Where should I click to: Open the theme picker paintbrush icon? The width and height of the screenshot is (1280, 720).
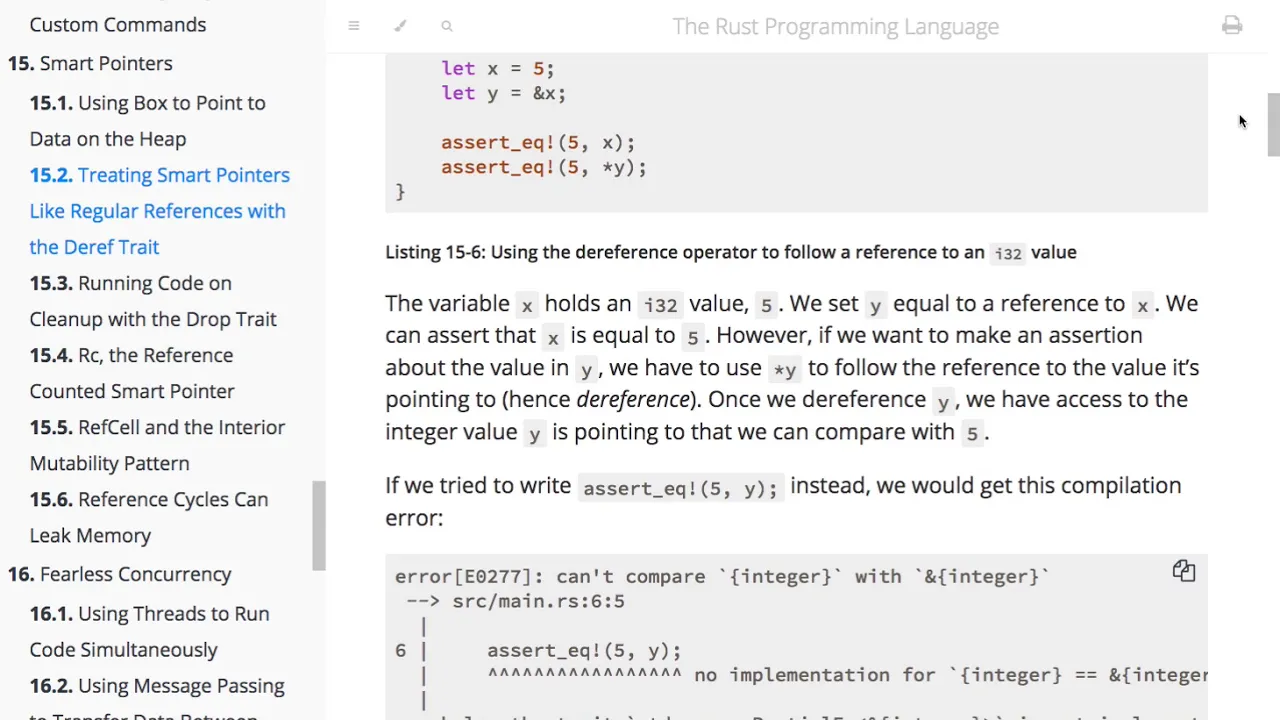(x=400, y=26)
